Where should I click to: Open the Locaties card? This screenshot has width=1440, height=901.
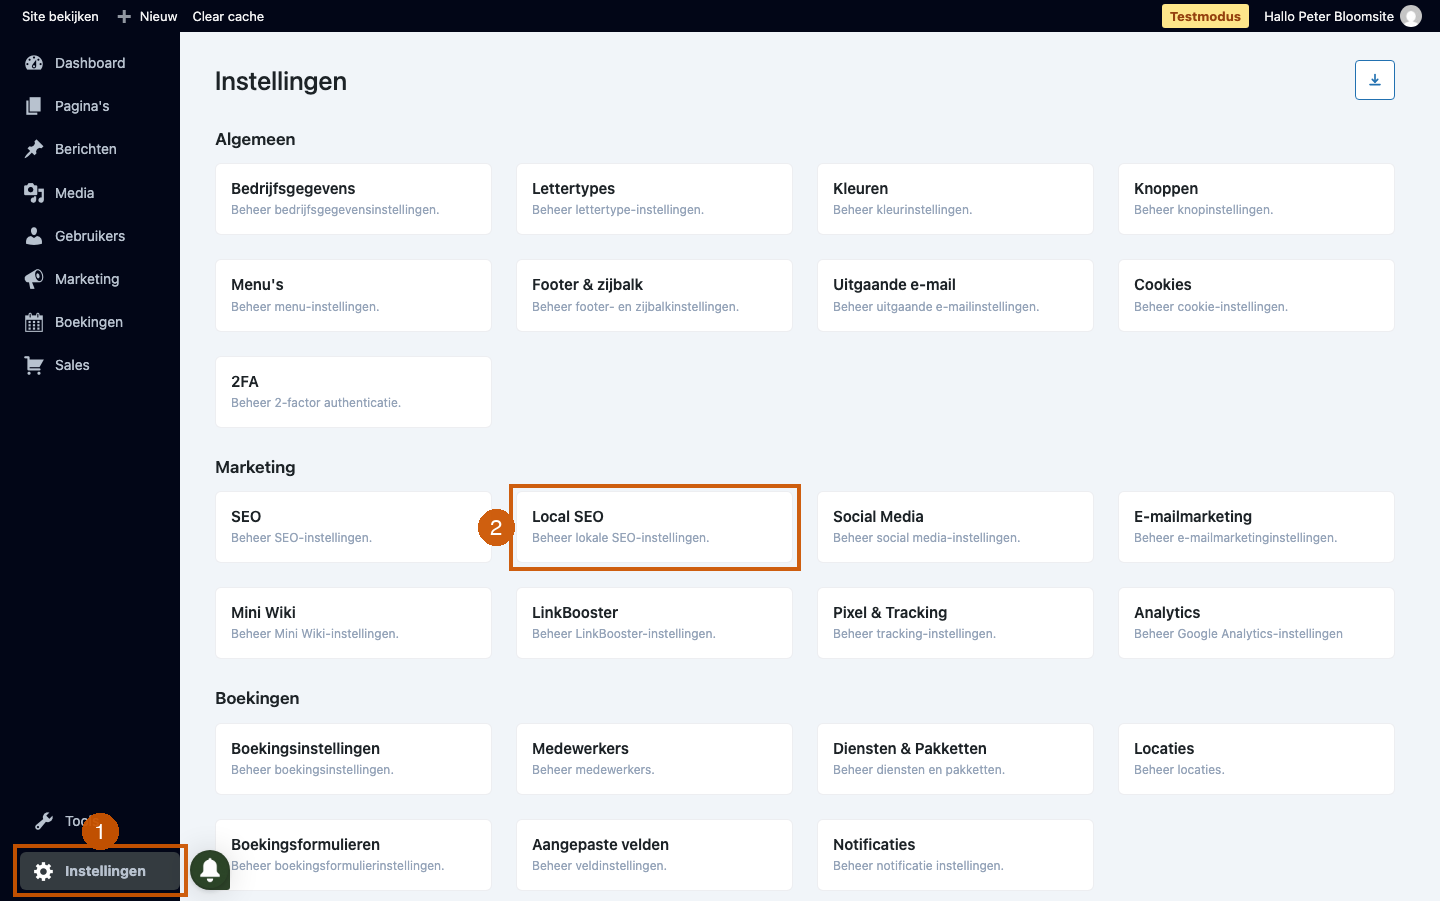click(1256, 759)
